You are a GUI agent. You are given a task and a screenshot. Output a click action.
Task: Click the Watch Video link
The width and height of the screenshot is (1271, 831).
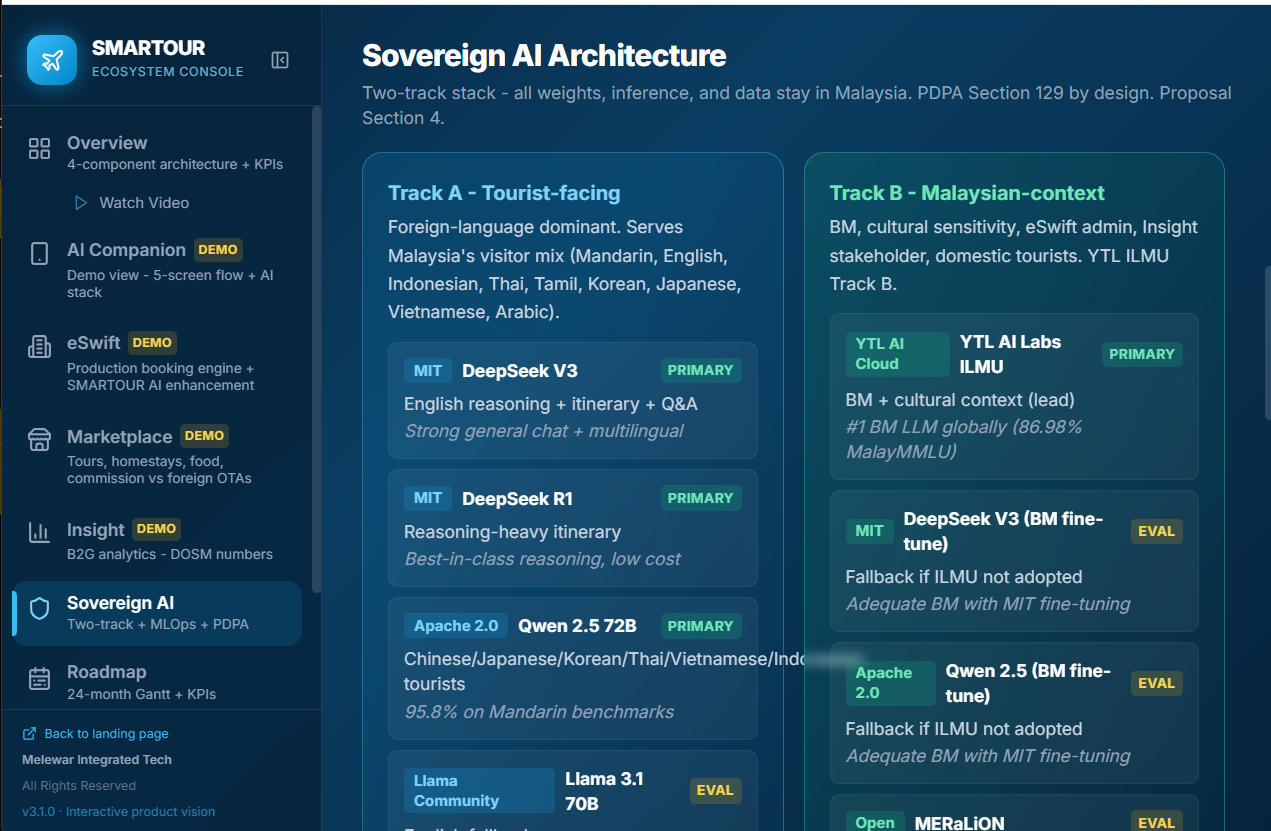[x=144, y=203]
